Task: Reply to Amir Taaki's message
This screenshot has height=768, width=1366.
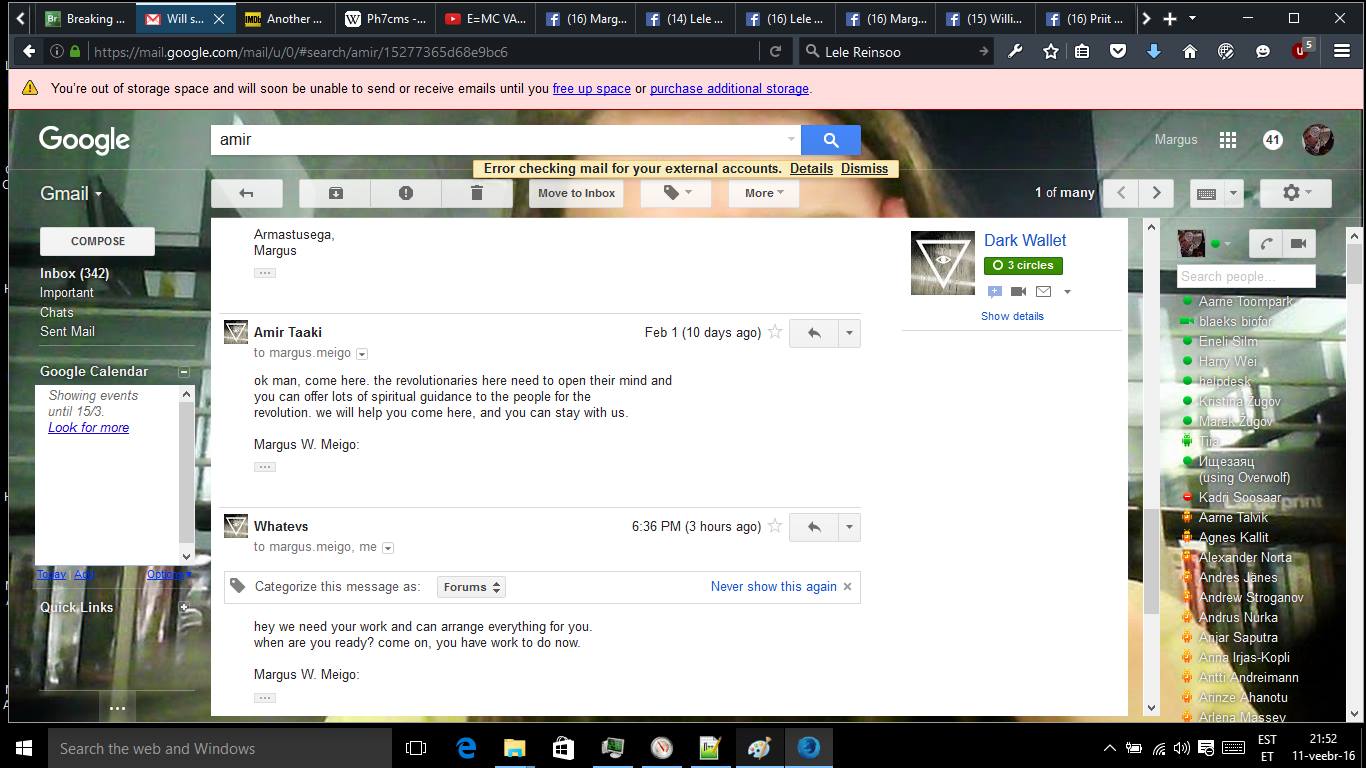Action: click(814, 333)
